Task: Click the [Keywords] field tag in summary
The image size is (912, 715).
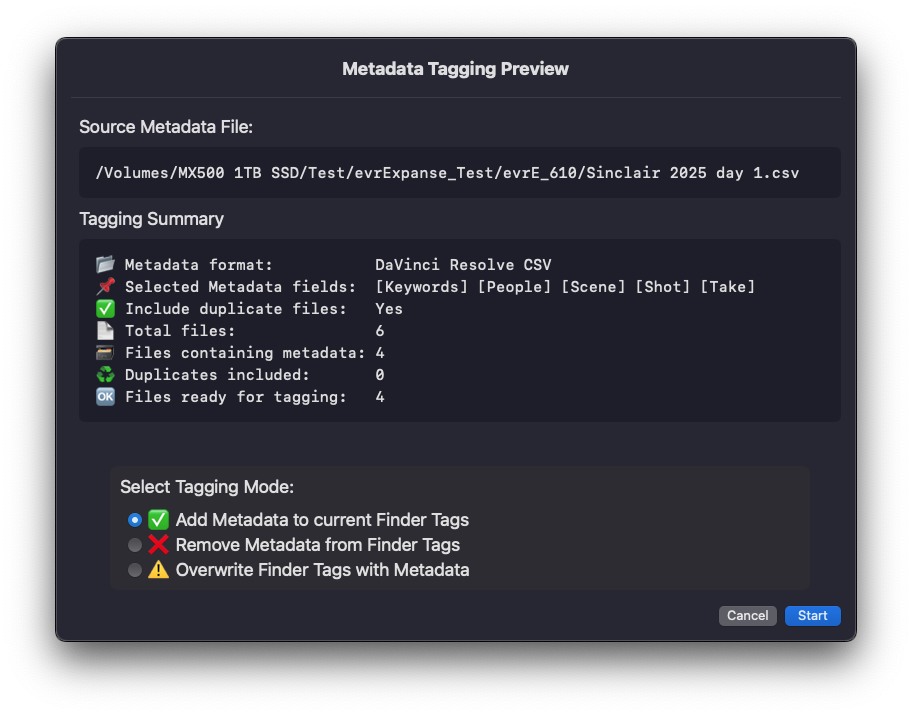Action: (421, 287)
